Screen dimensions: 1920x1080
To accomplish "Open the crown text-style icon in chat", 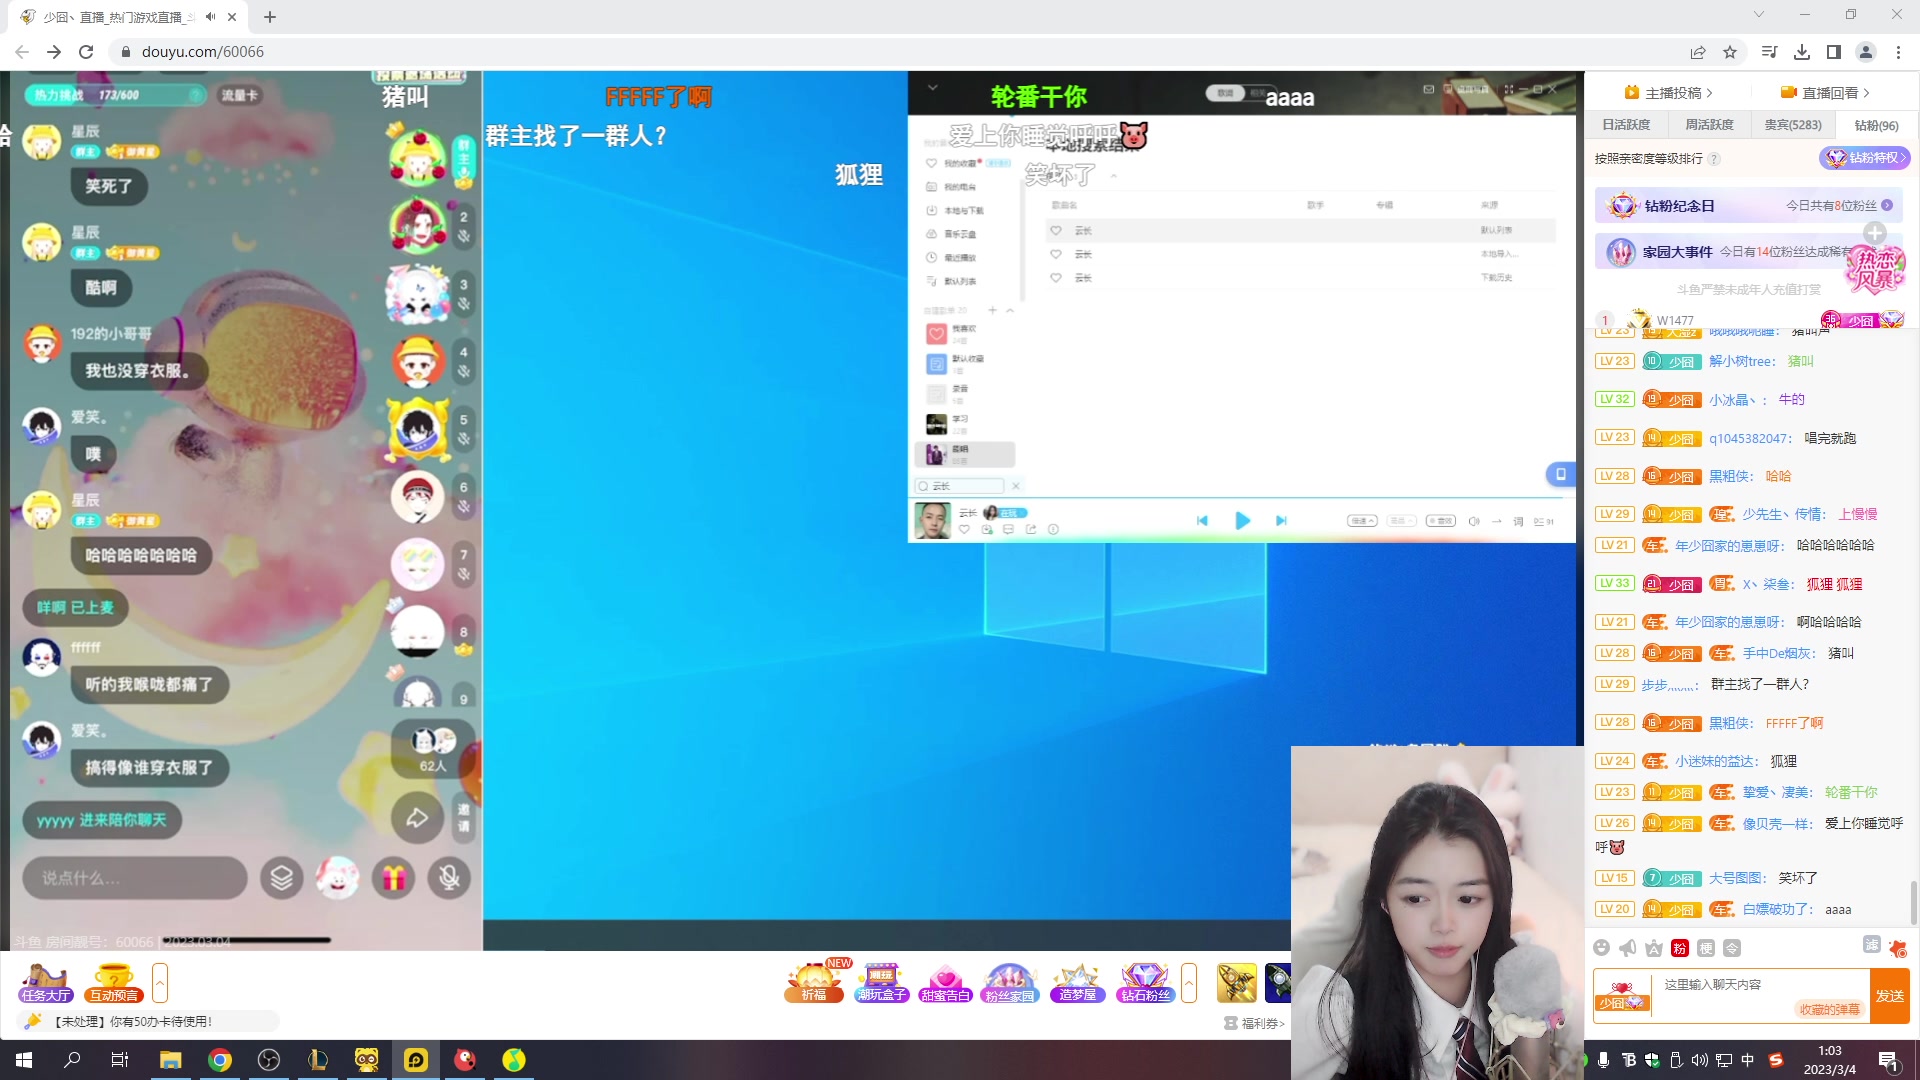I will point(1654,948).
